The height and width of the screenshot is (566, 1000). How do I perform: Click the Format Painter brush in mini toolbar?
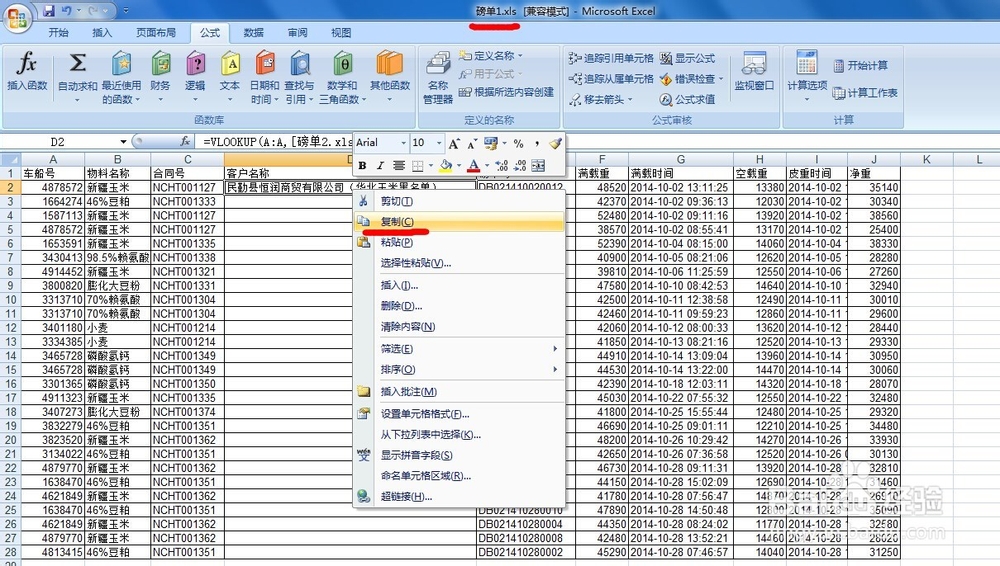pos(555,143)
